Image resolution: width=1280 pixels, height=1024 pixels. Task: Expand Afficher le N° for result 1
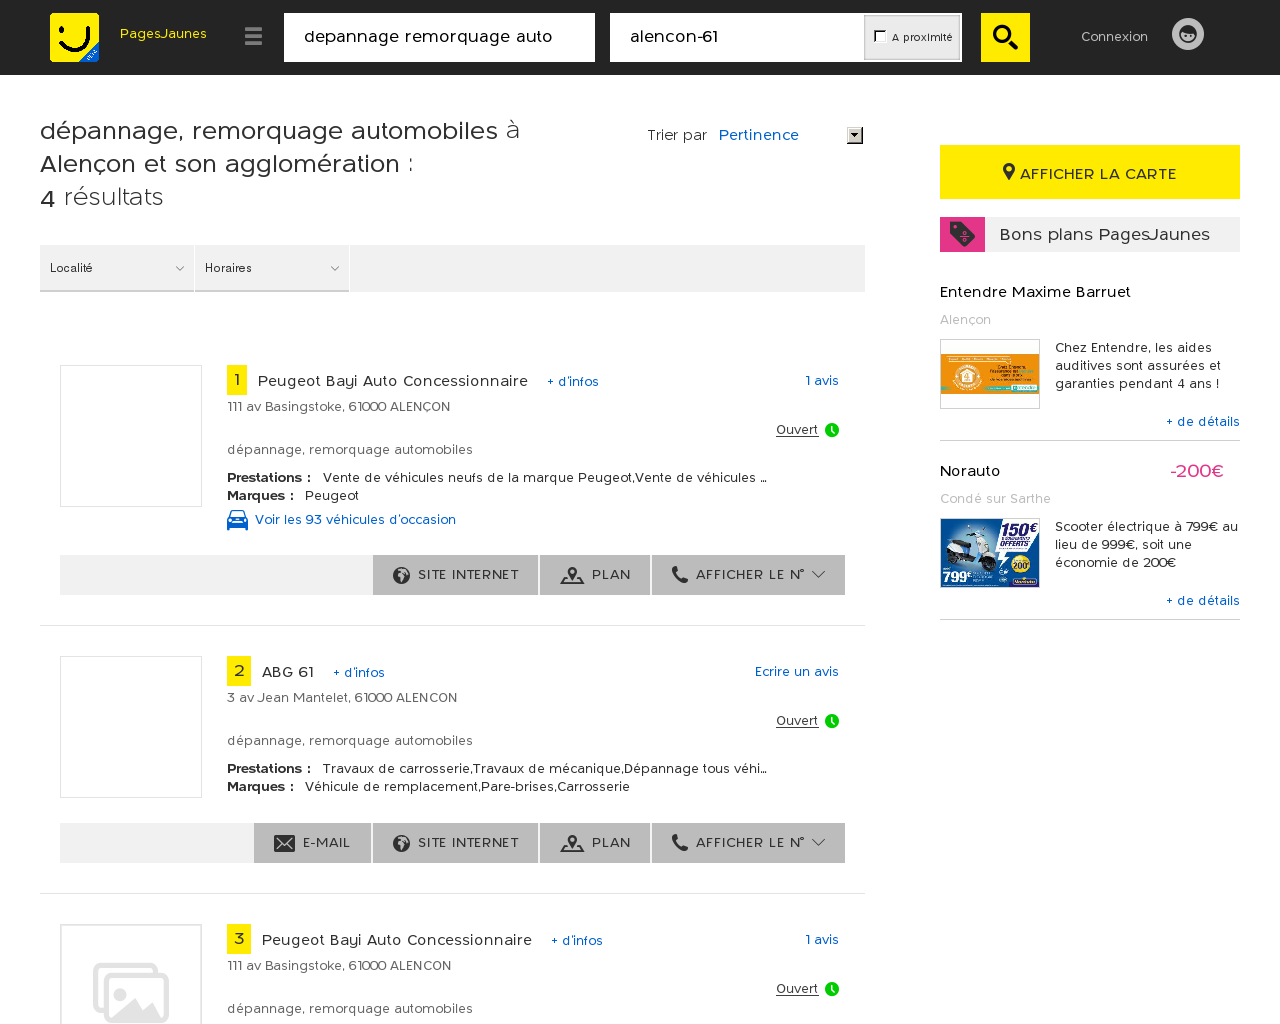point(748,575)
